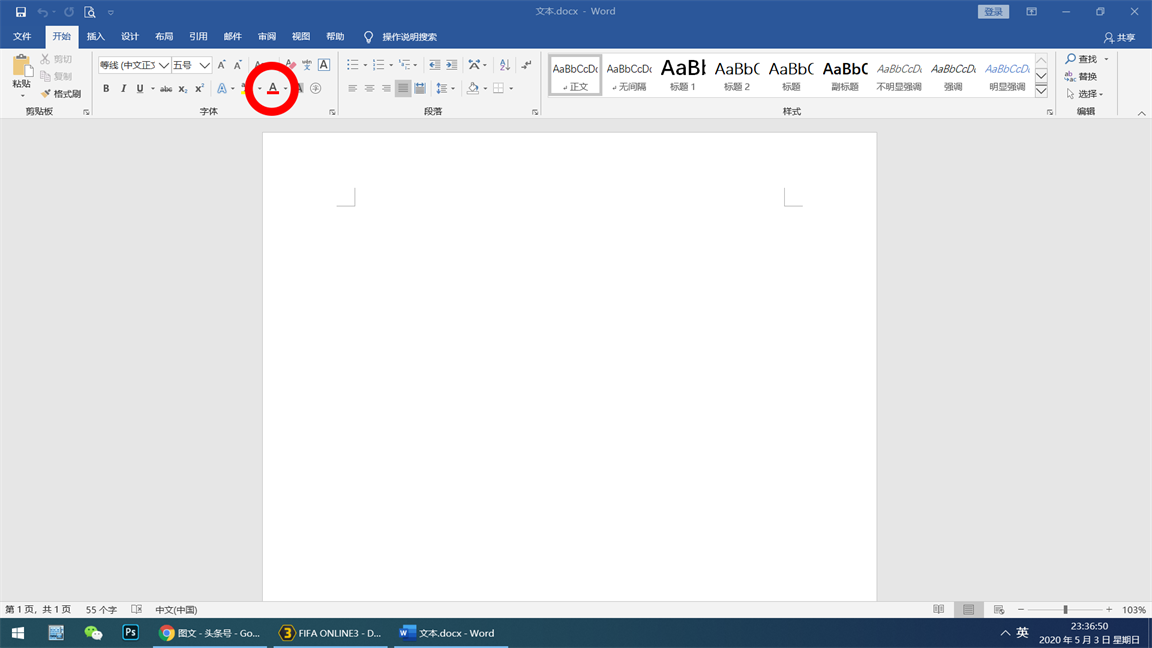Click the red font color button

(272, 89)
